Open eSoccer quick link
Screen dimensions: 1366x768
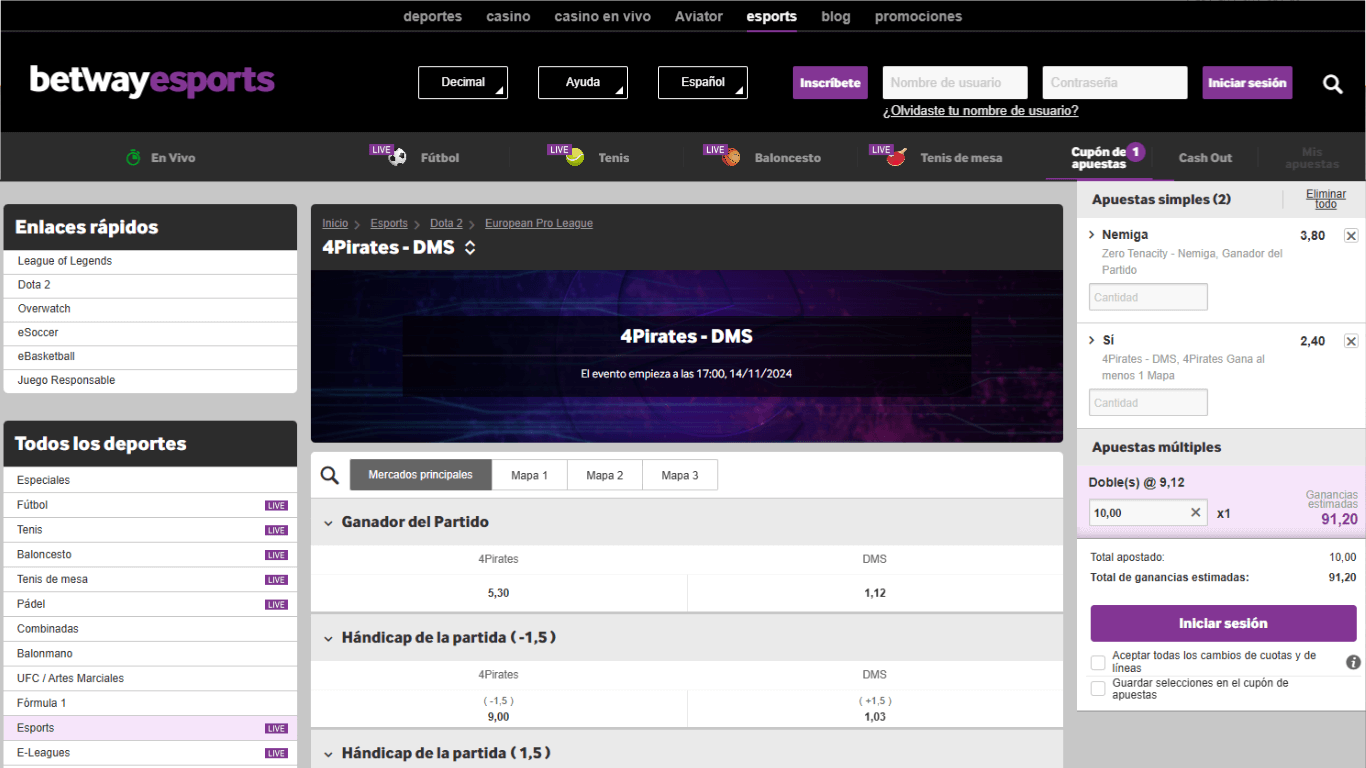coord(150,332)
